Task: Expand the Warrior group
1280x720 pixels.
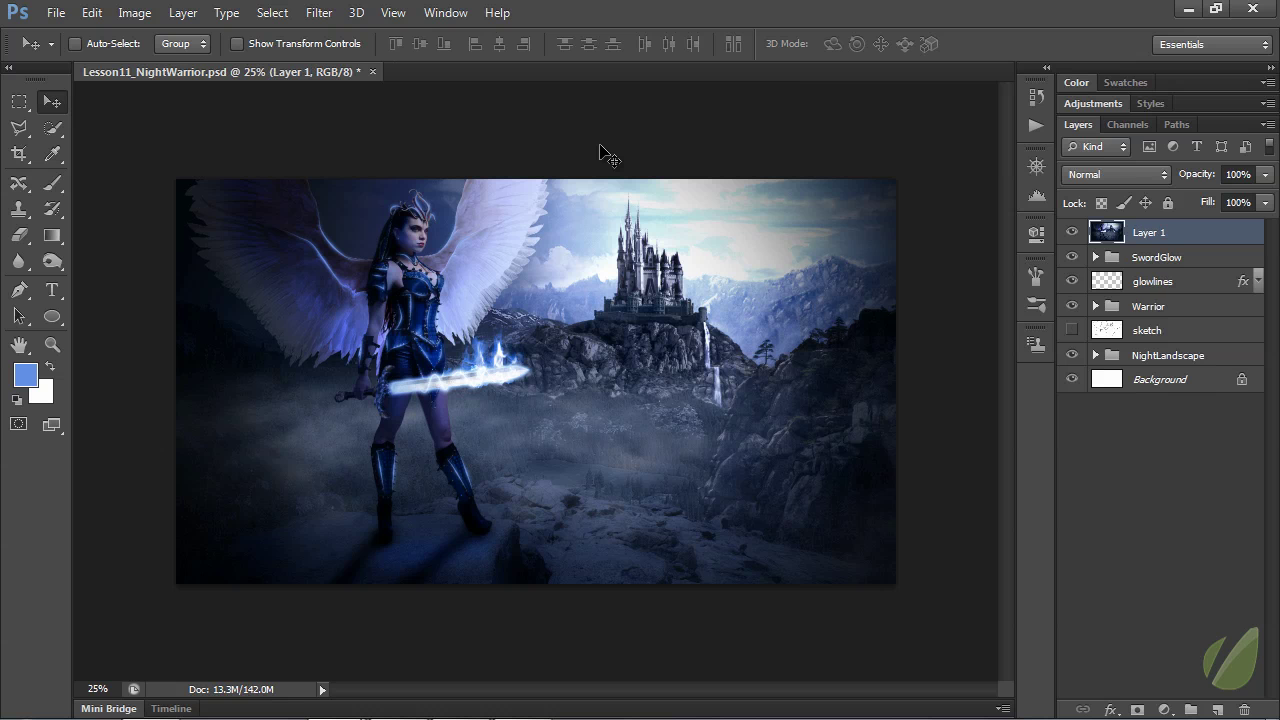Action: click(x=1095, y=306)
